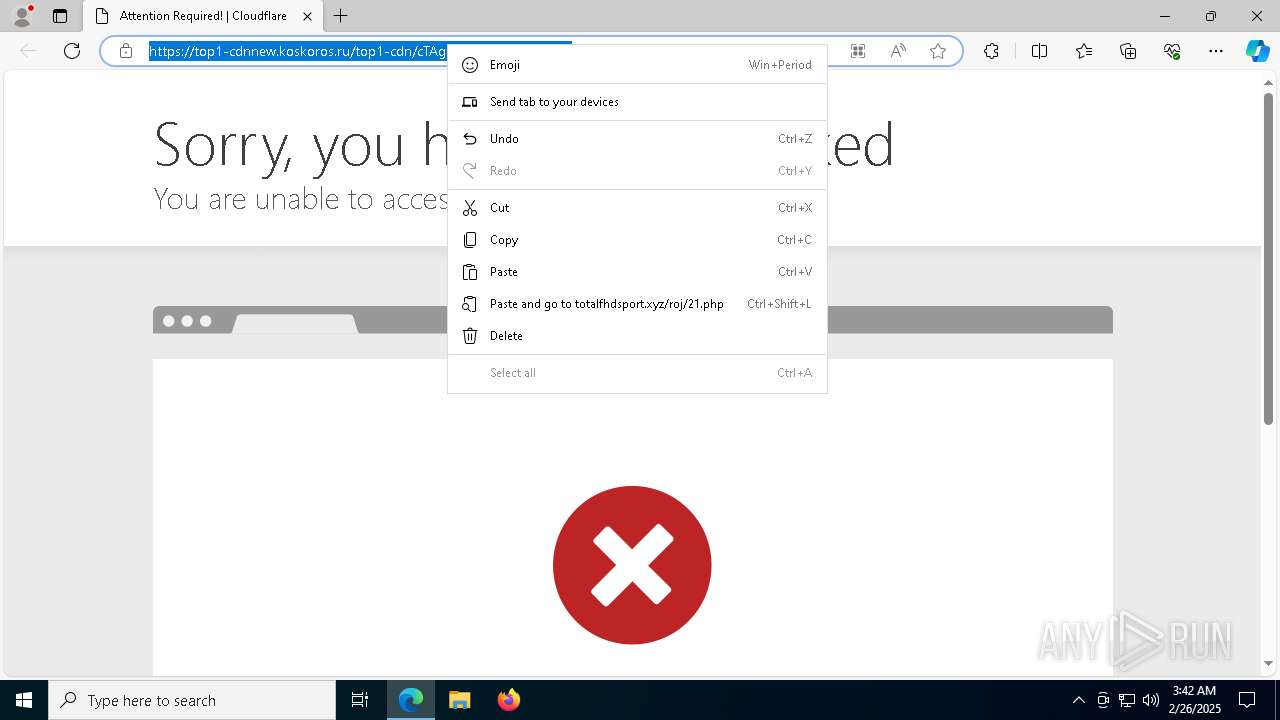
Task: Show hidden system tray icons
Action: [x=1078, y=700]
